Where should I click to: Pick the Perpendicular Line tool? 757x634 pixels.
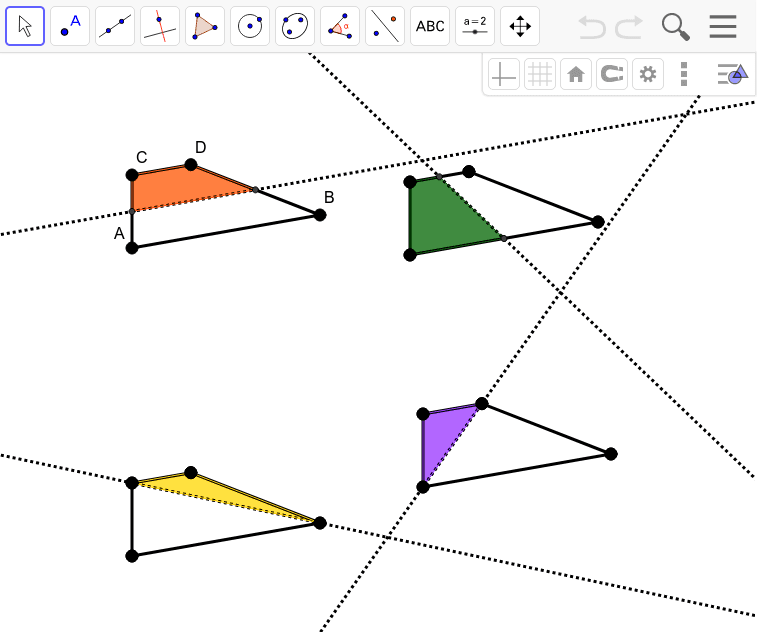coord(160,26)
